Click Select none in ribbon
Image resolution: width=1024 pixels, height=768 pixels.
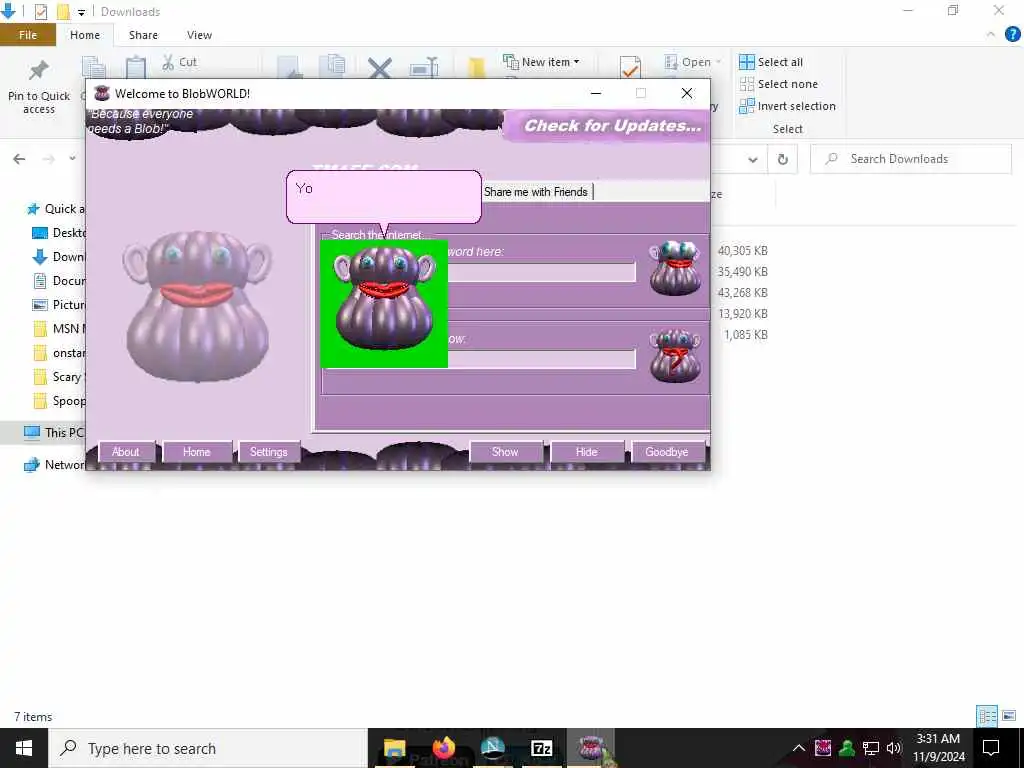click(778, 84)
